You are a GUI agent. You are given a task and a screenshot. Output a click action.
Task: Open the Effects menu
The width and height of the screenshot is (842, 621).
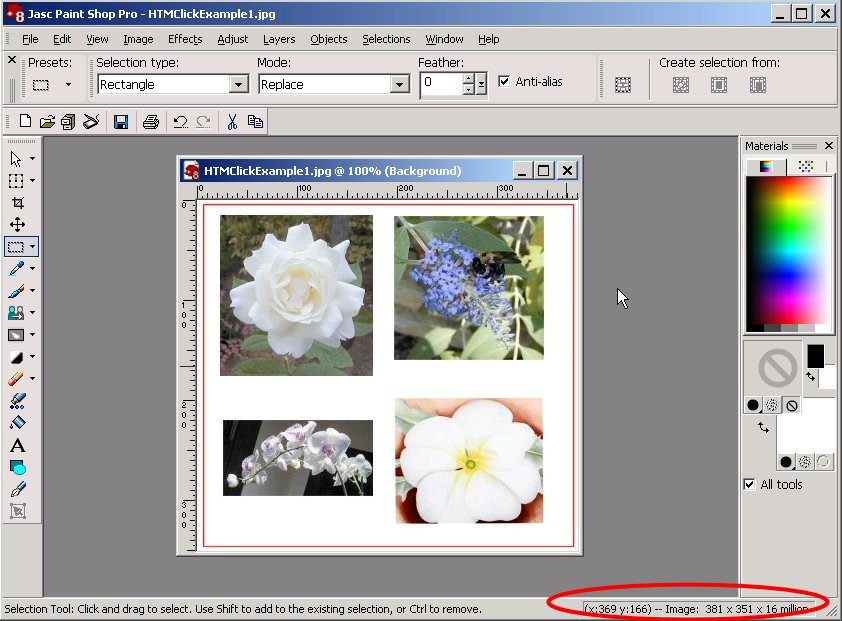185,39
